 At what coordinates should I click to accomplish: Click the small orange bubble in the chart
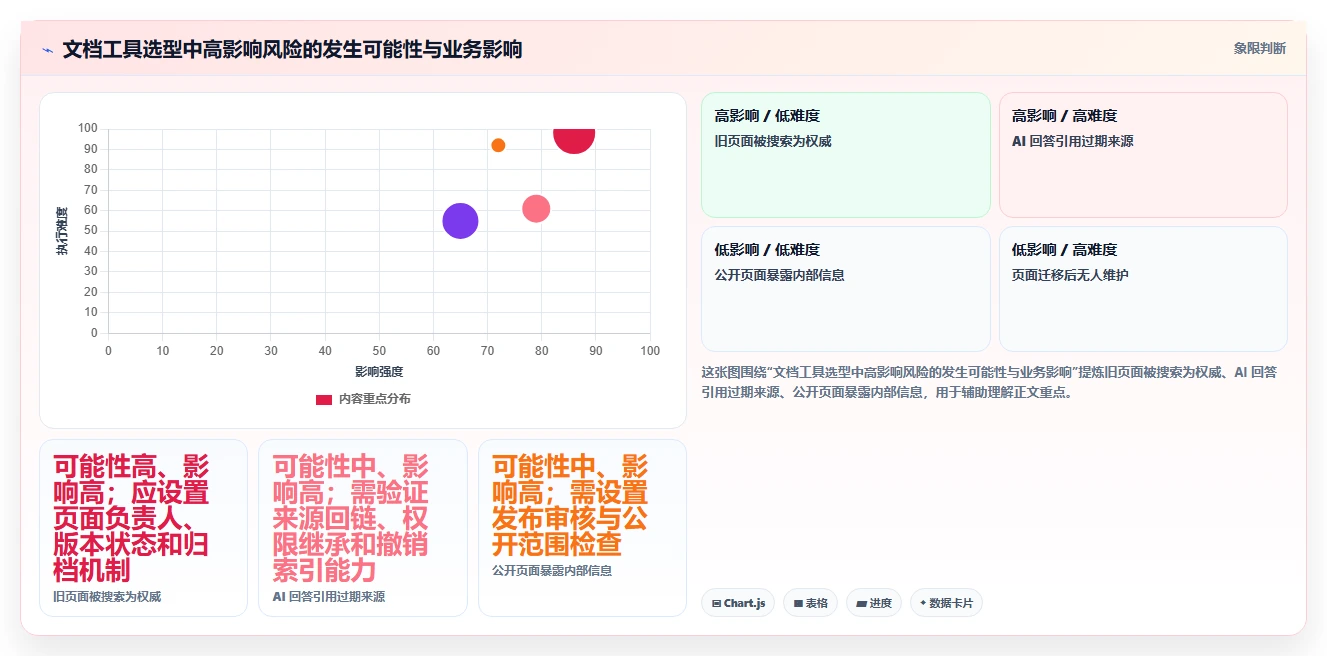[x=498, y=145]
